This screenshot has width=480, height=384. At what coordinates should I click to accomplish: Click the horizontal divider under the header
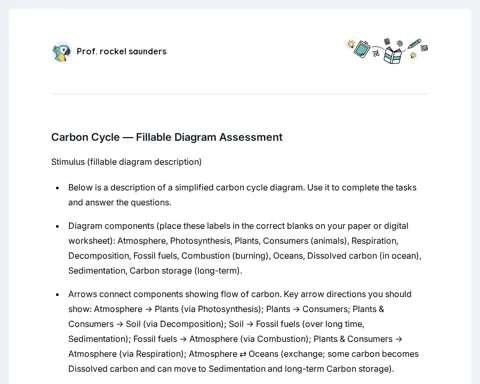pos(240,94)
